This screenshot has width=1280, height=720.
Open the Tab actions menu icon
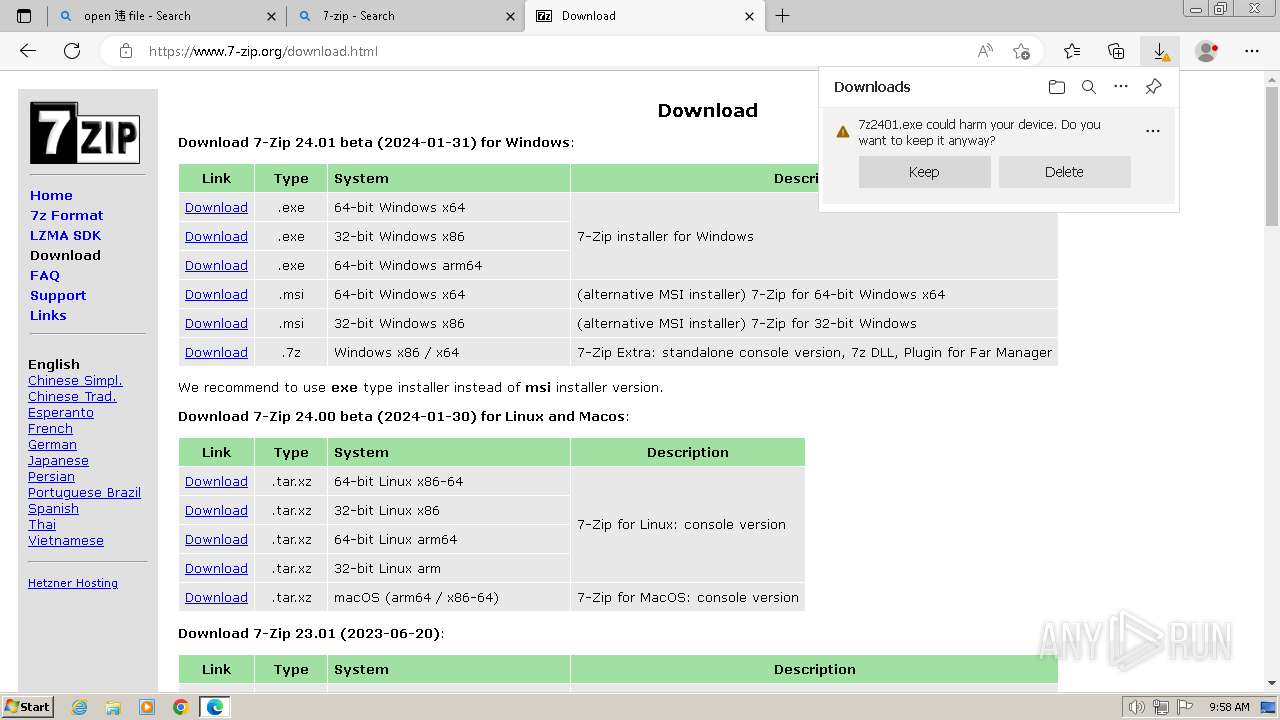[x=24, y=16]
